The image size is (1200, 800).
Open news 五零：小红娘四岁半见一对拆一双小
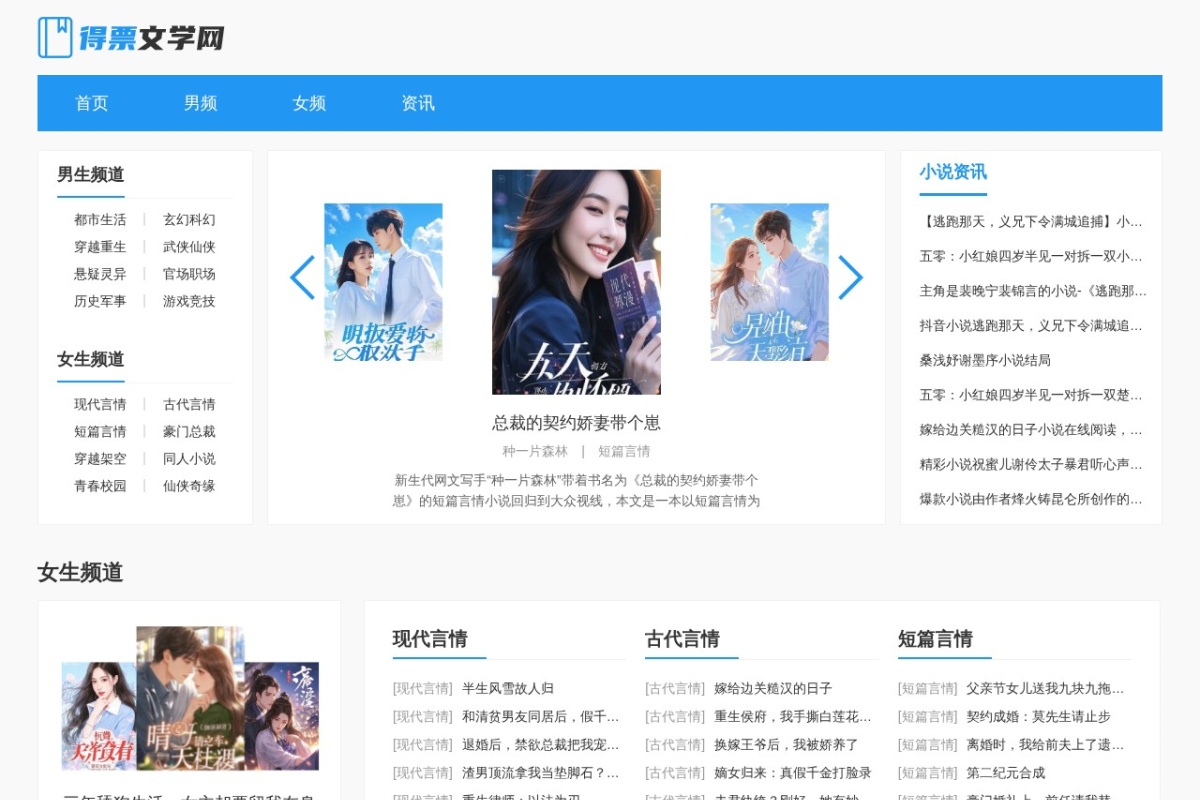pyautogui.click(x=1031, y=256)
